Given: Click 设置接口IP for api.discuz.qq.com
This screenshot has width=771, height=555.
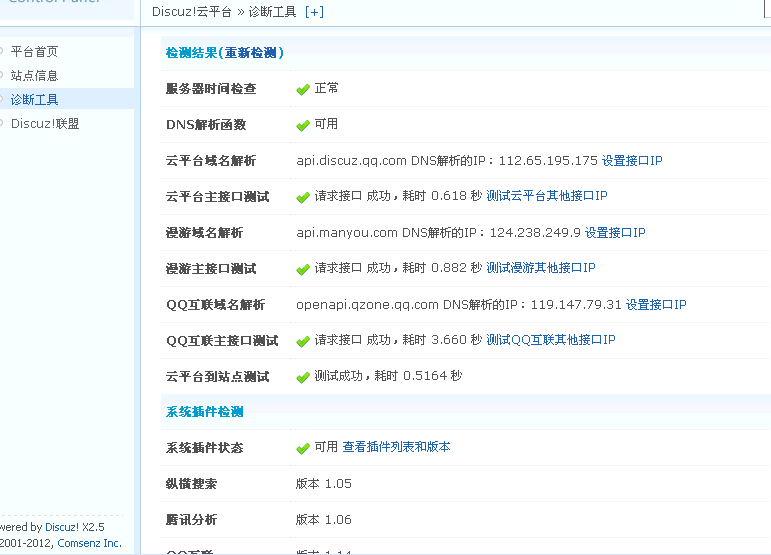Looking at the screenshot, I should 632,161.
